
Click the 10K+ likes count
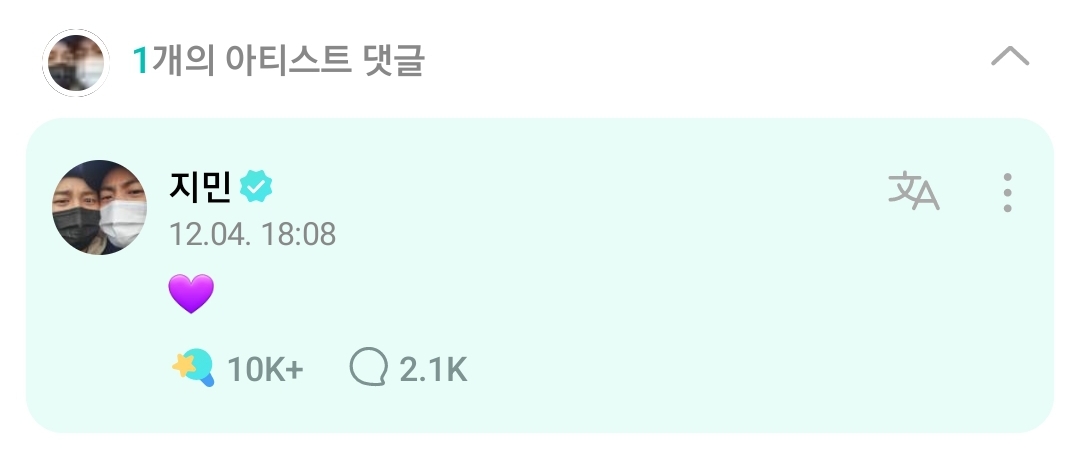coord(265,369)
